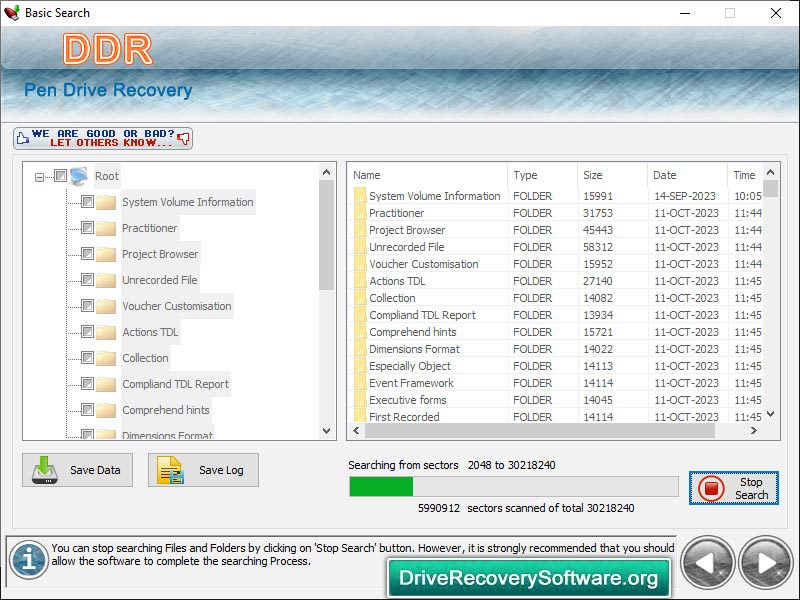Screen dimensions: 800x600
Task: Go to next step with forward arrow
Action: click(766, 563)
